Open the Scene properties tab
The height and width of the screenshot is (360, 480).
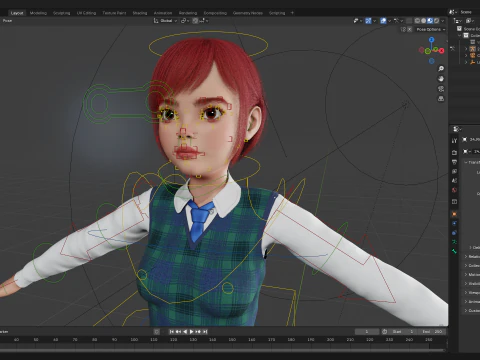pyautogui.click(x=454, y=181)
